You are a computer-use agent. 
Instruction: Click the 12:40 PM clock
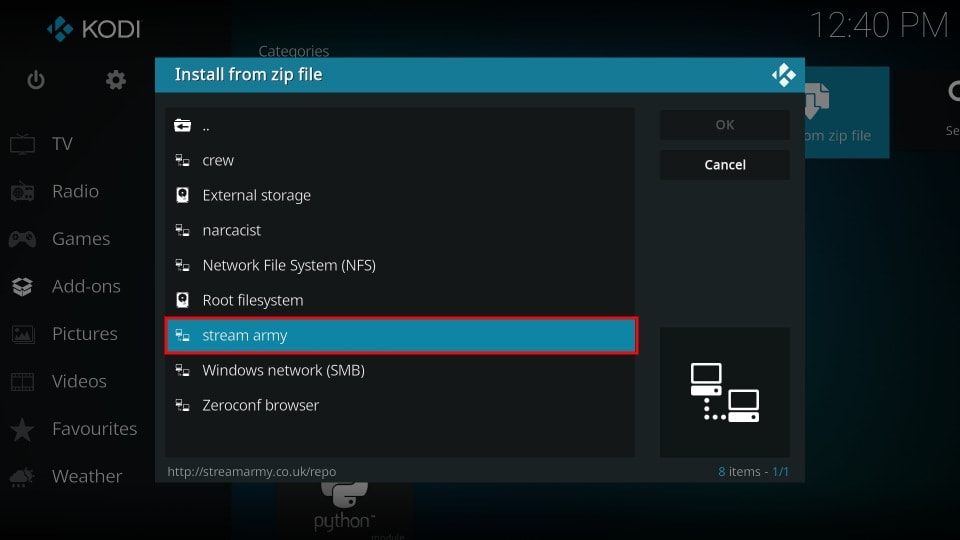[x=879, y=26]
